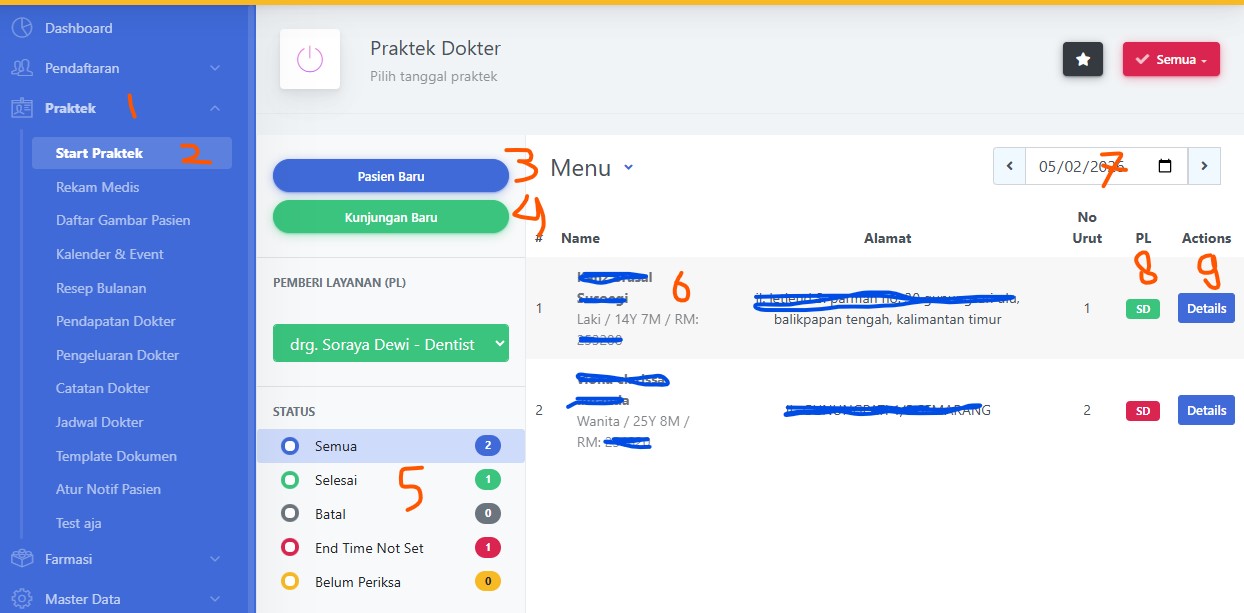The image size is (1244, 613).
Task: Click the star favorite button
Action: coord(1082,59)
